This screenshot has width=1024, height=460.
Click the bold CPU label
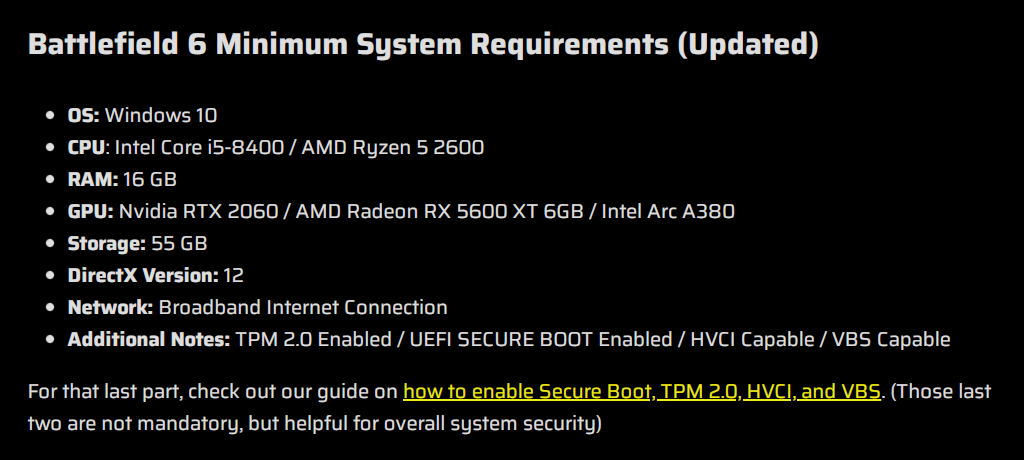(86, 147)
